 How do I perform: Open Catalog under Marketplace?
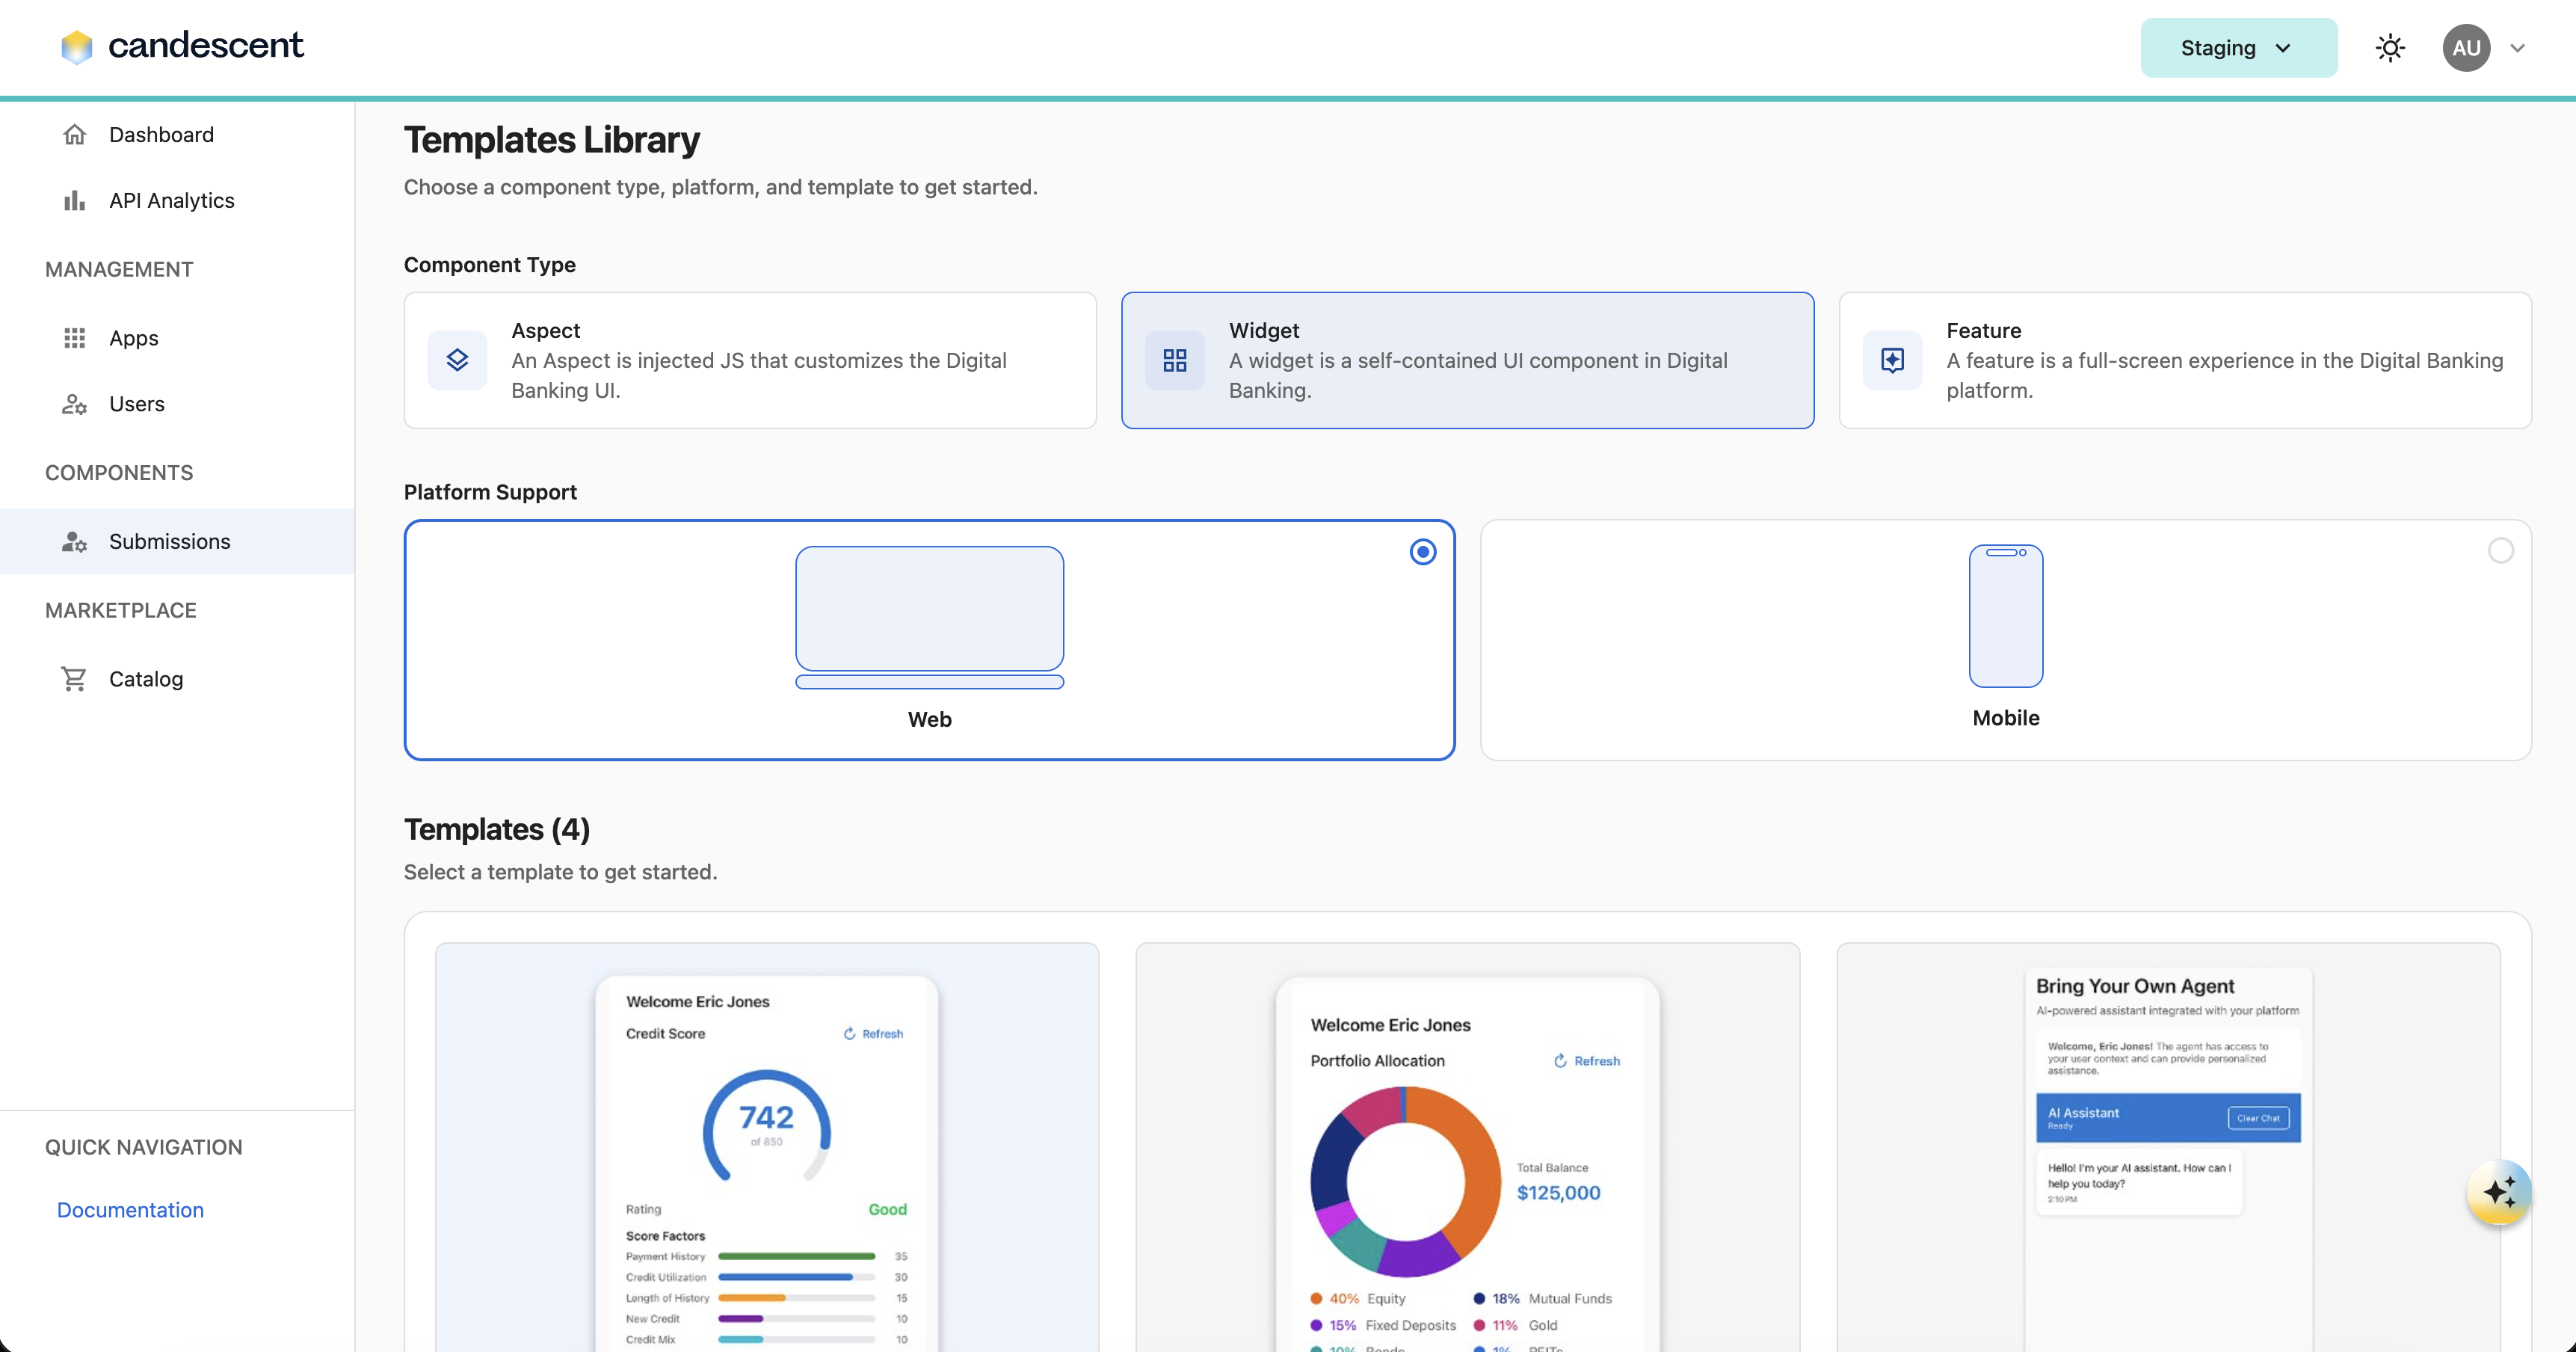pyautogui.click(x=177, y=678)
